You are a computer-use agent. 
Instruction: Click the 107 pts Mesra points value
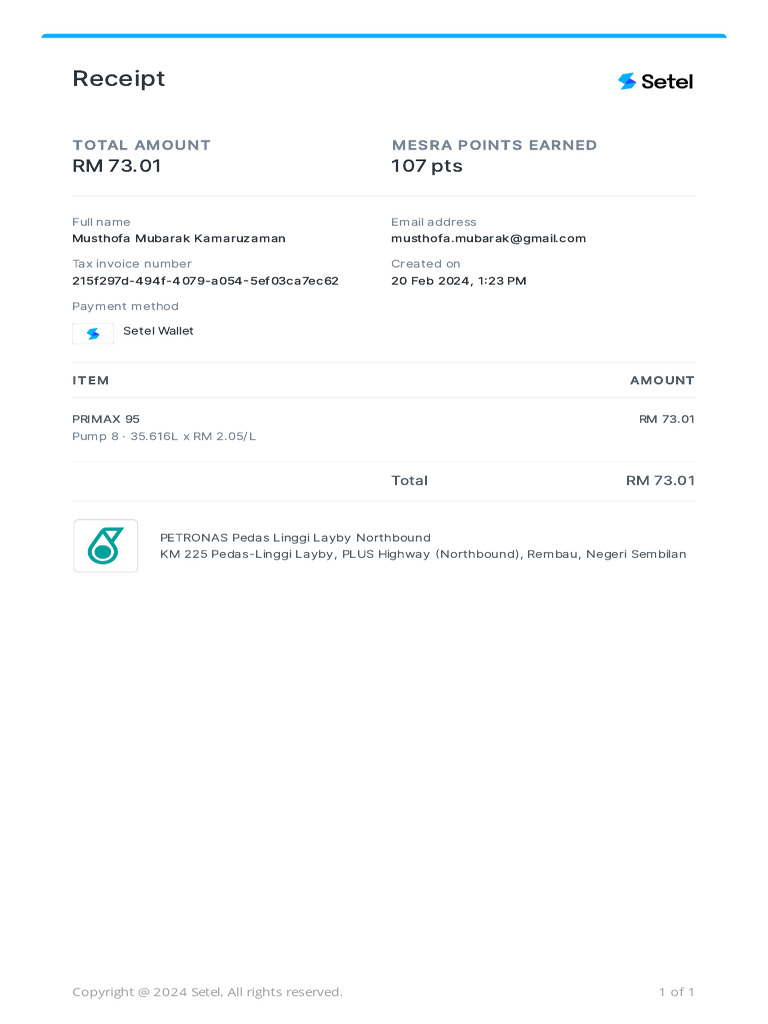coord(426,167)
